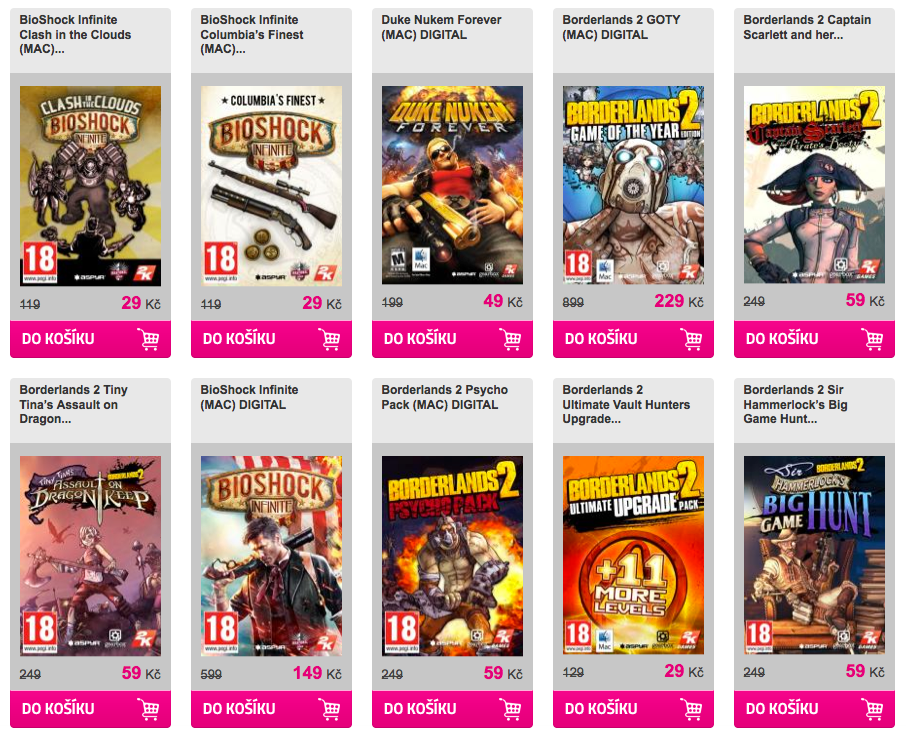Click cart icon for BioShock Clash in the Clouds
This screenshot has height=742, width=906.
point(148,339)
